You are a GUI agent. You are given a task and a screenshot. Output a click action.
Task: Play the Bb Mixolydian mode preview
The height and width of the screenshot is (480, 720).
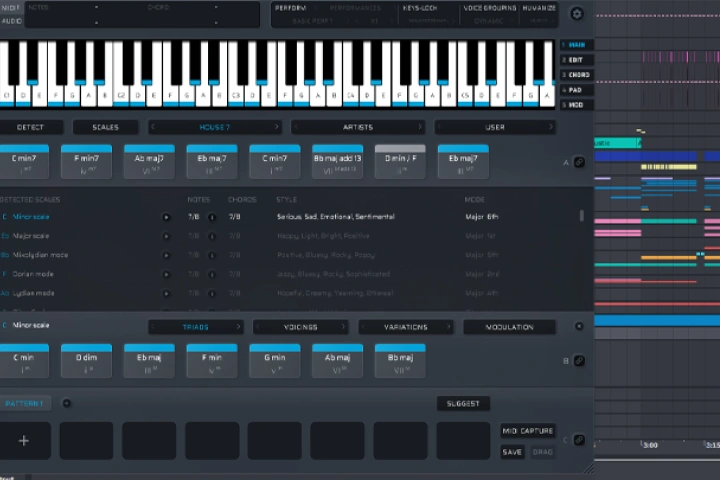166,255
